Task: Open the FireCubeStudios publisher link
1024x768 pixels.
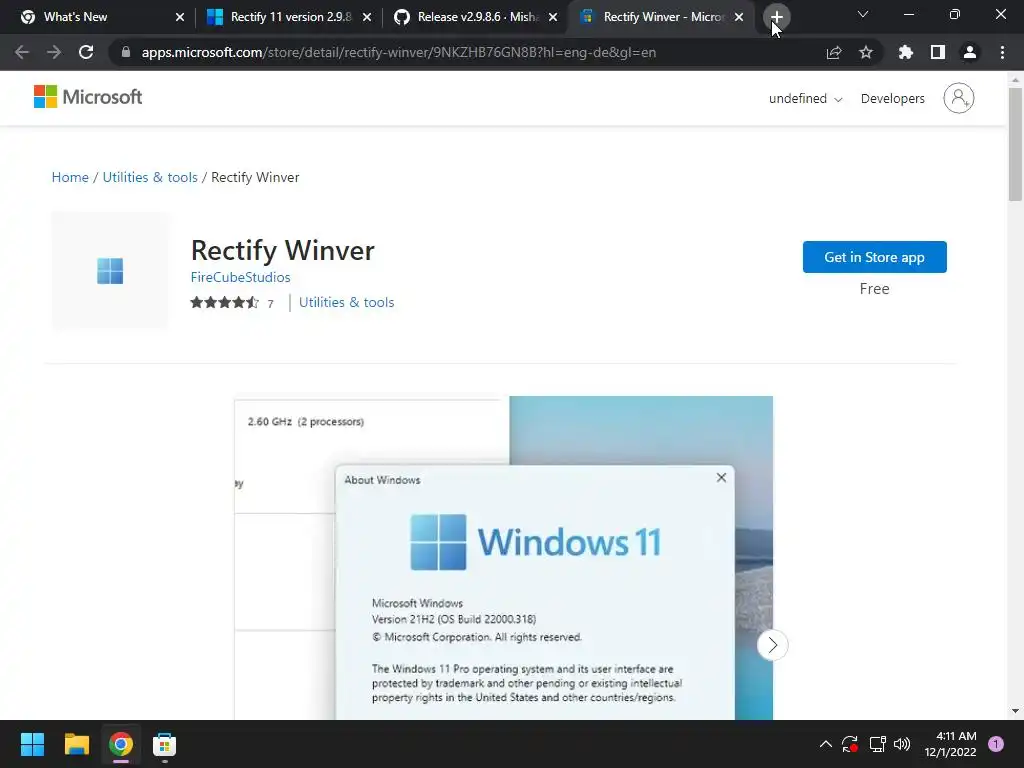Action: (240, 277)
